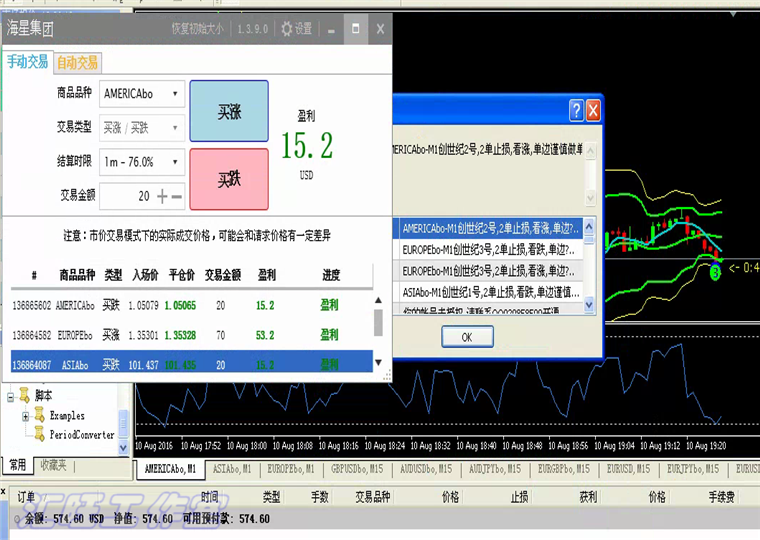Click the 盈利 column header in the order table

266,275
